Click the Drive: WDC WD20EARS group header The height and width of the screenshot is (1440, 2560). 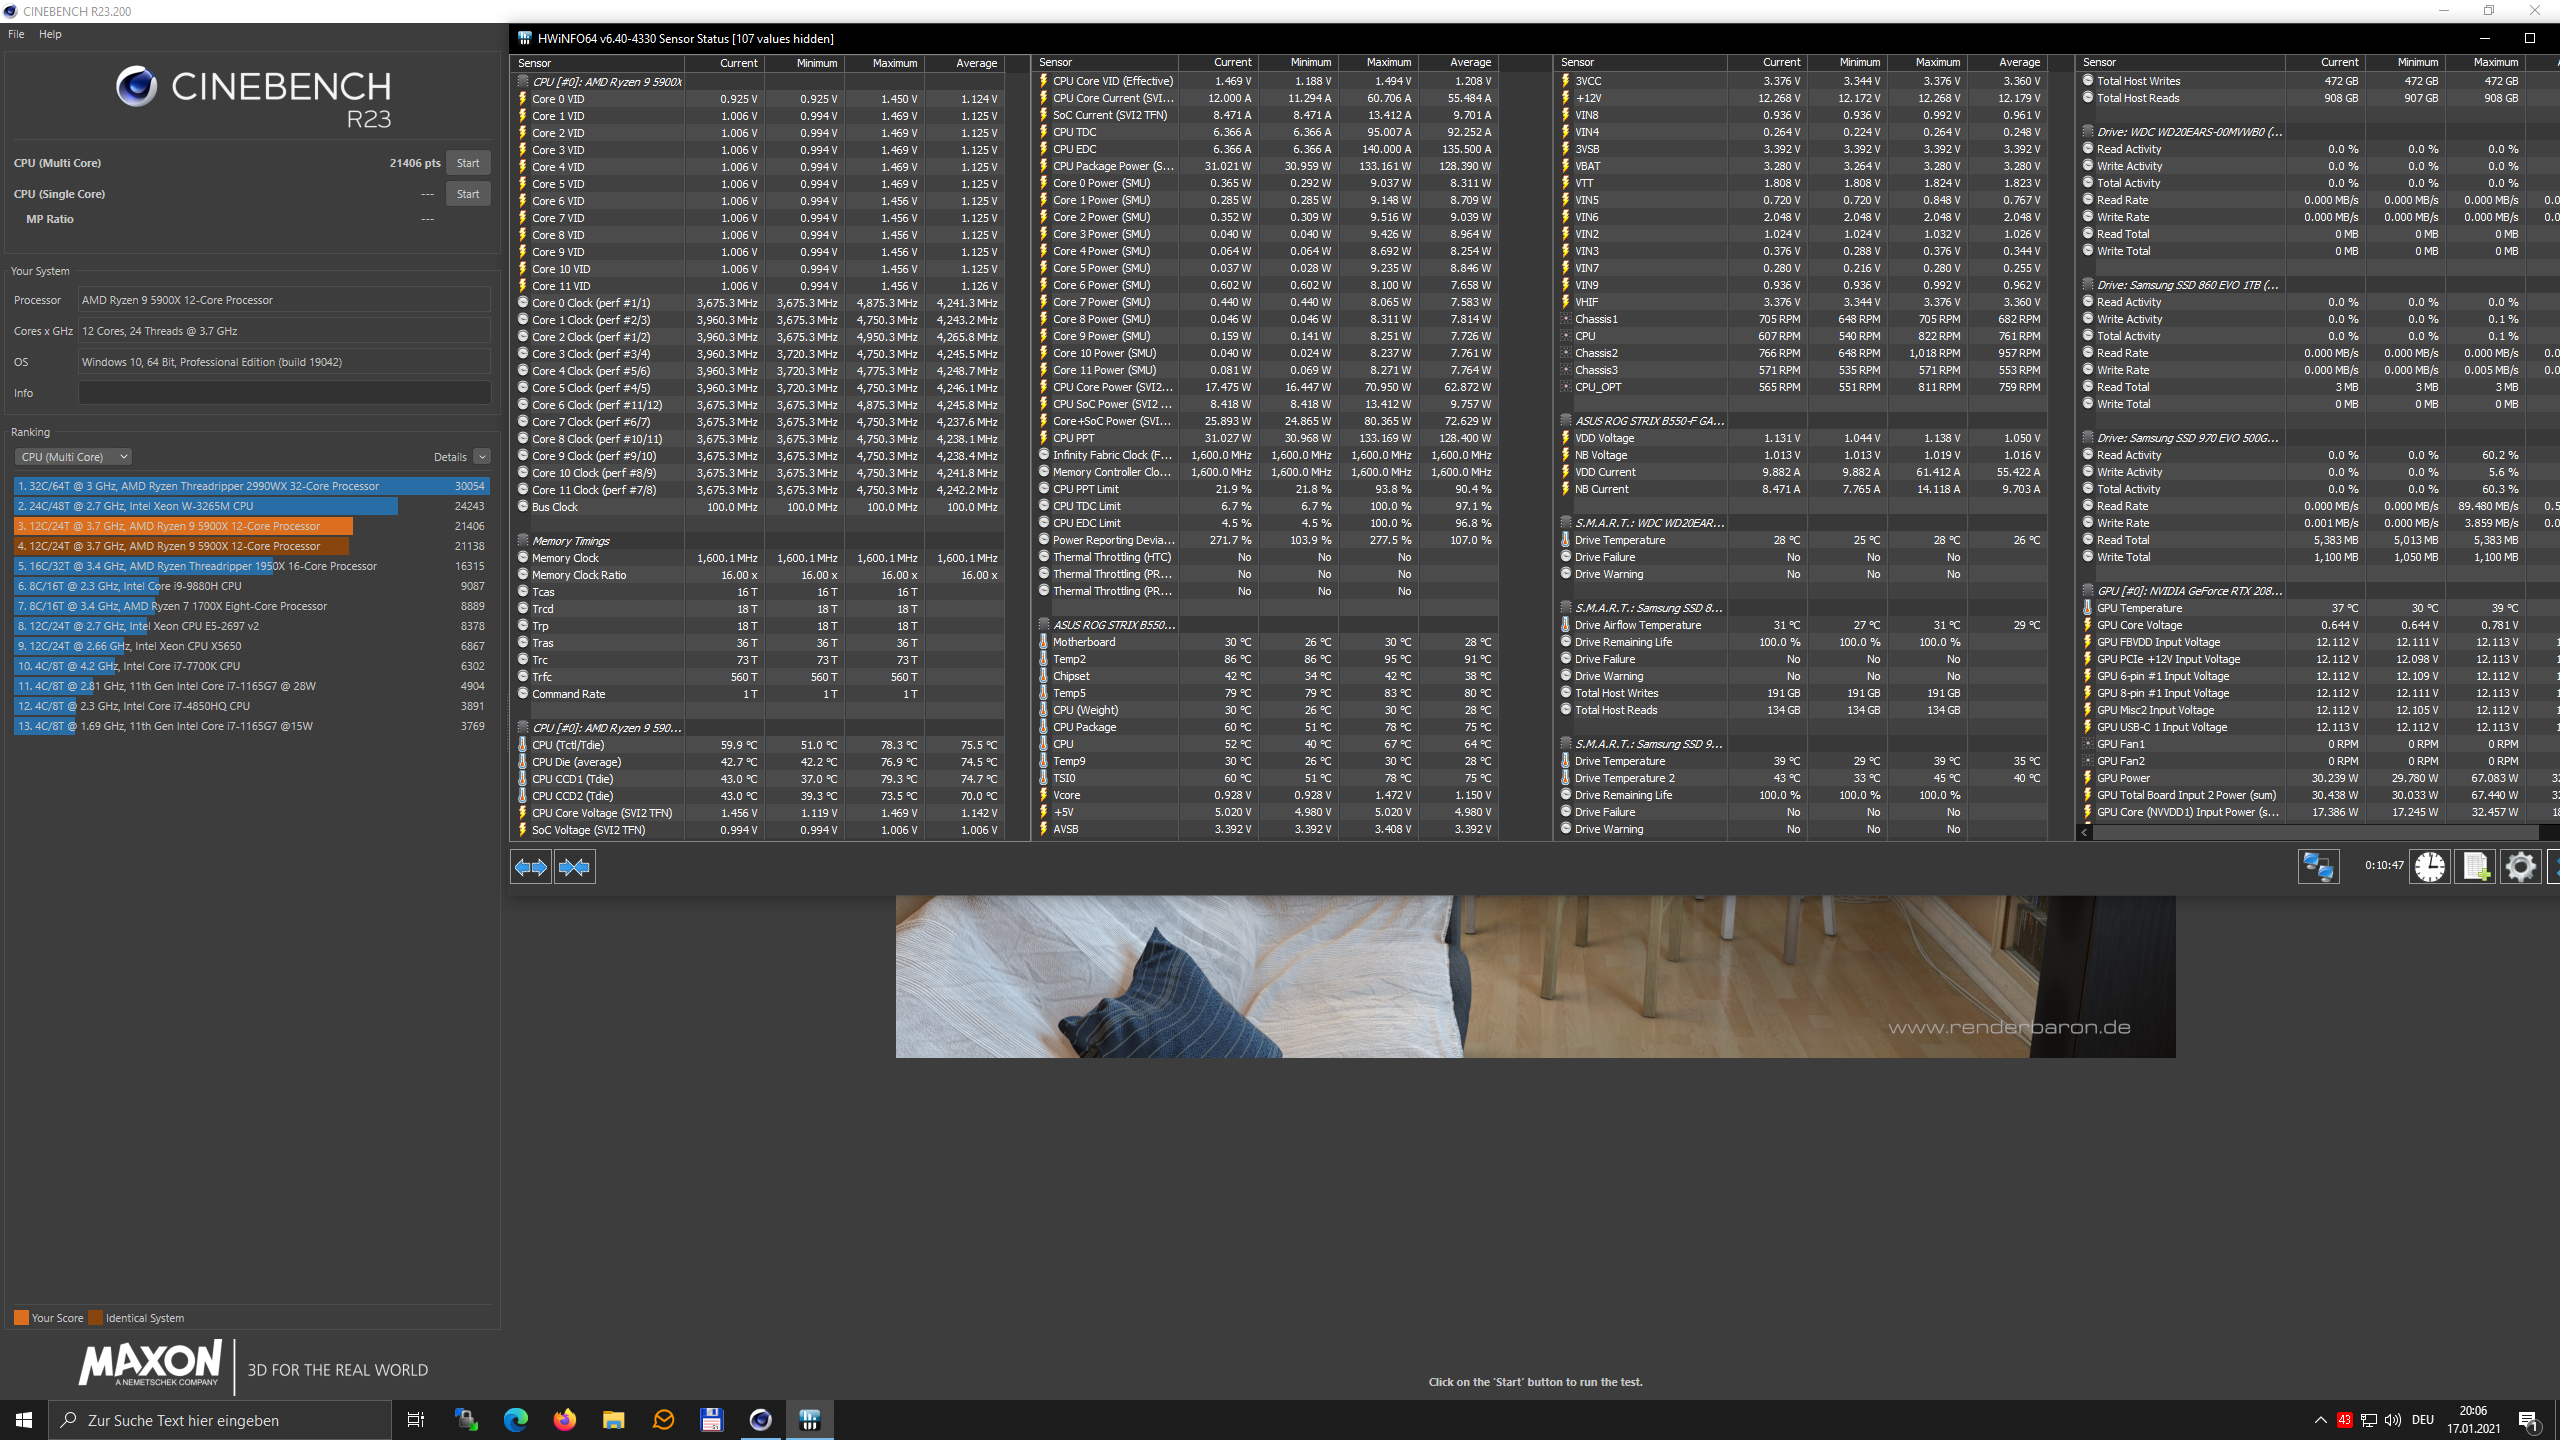(x=2183, y=132)
